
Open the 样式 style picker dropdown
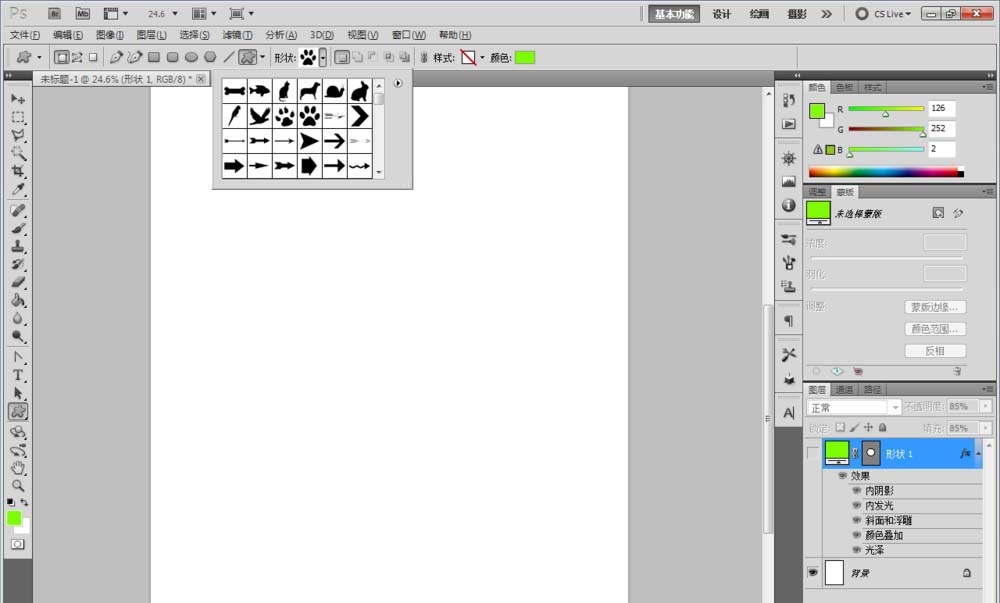coord(482,57)
